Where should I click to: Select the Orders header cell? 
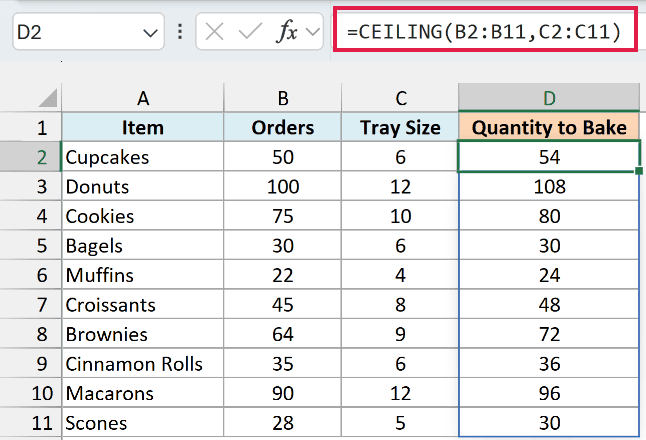pos(283,127)
